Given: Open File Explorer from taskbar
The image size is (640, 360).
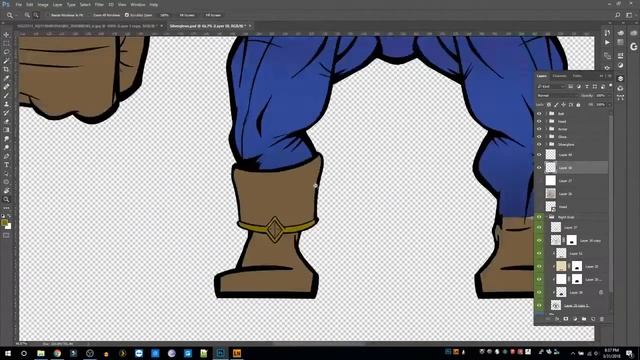Looking at the screenshot, I should coord(41,353).
